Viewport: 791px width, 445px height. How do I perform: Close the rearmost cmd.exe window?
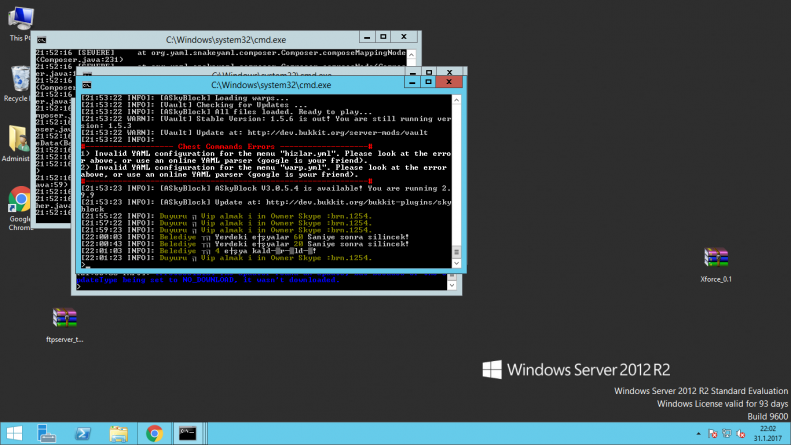pos(404,37)
